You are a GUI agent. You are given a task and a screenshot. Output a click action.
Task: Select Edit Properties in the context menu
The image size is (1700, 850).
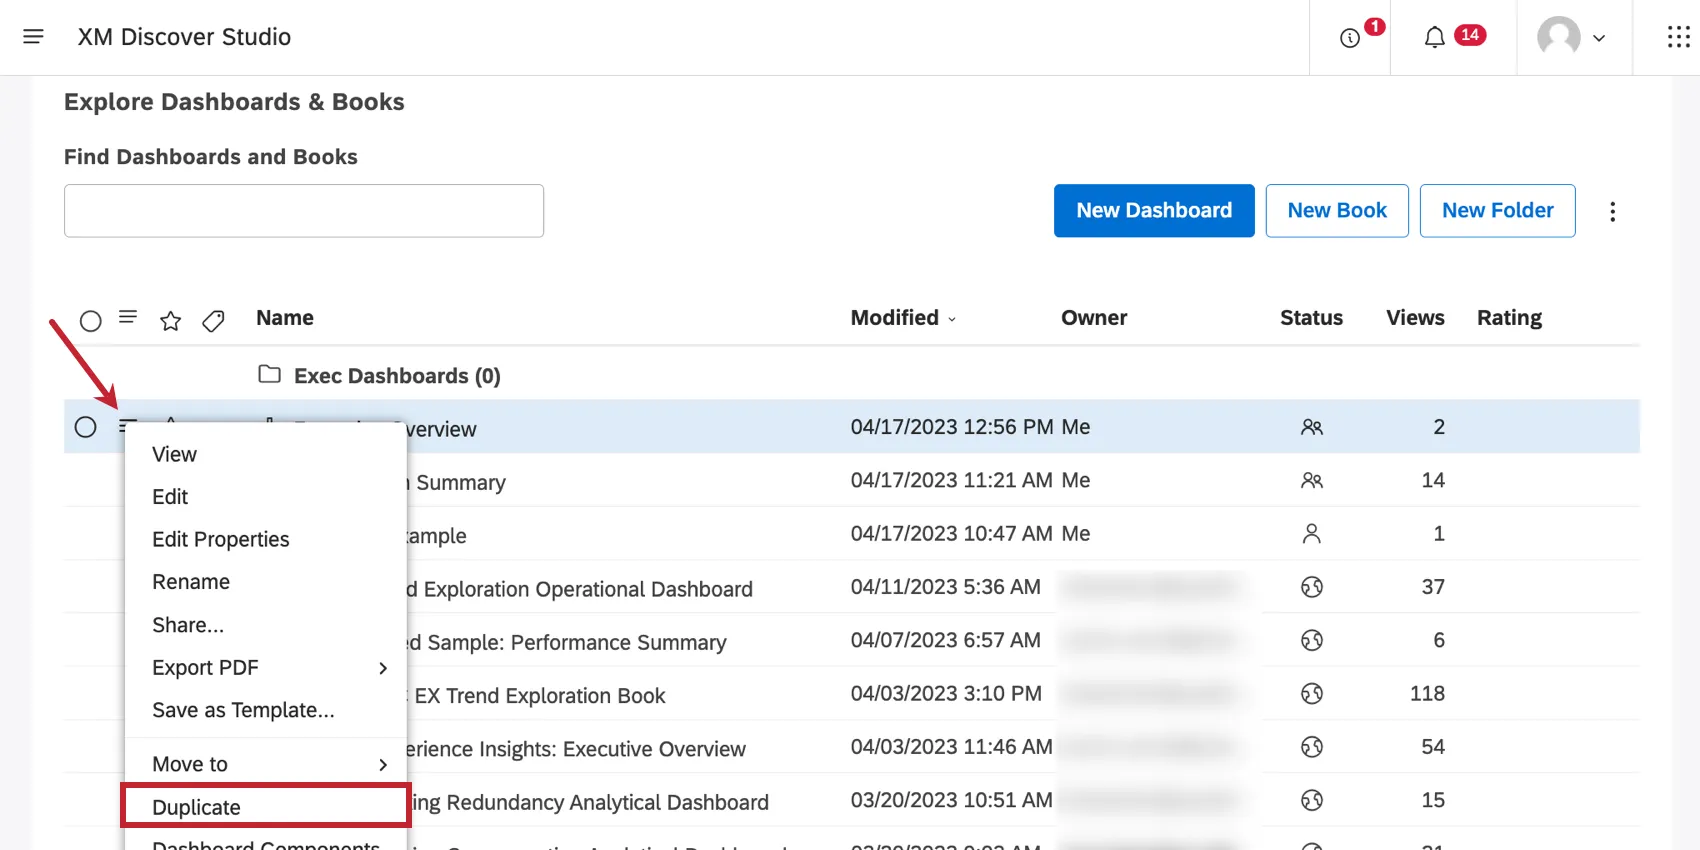[221, 539]
